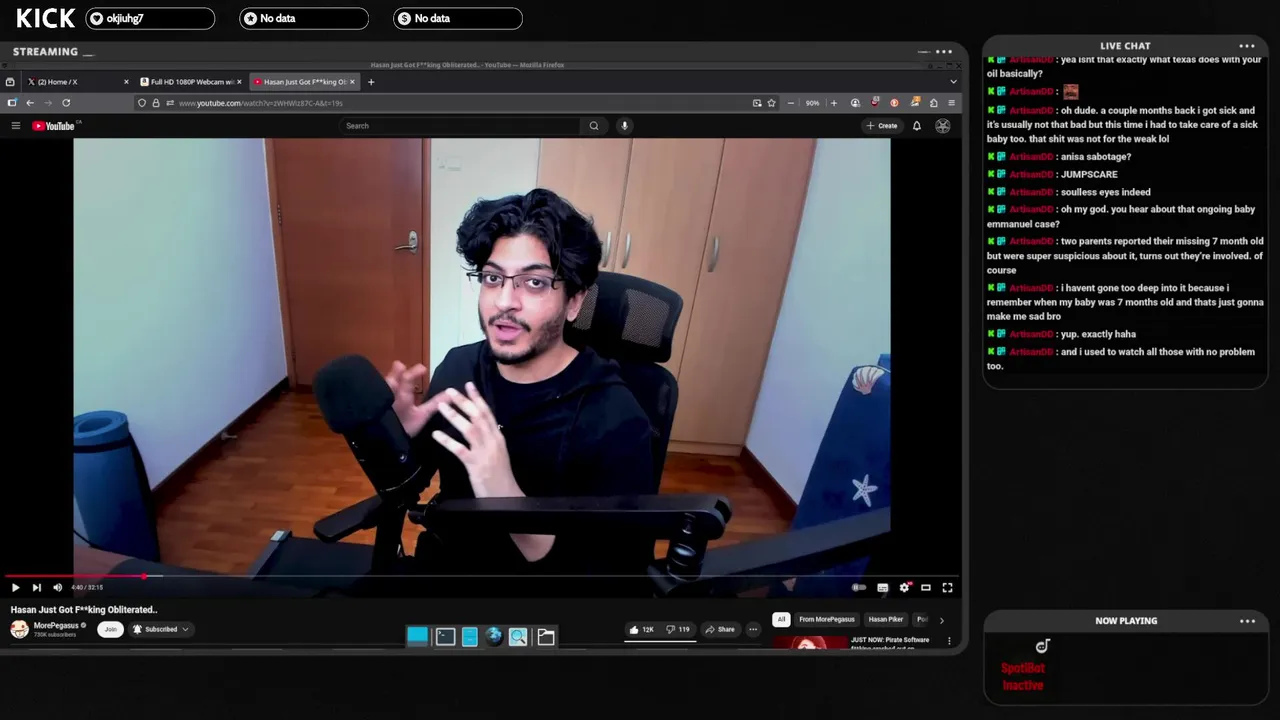Image resolution: width=1280 pixels, height=720 pixels.
Task: Switch to the Full HD 1080P Webcam tab
Action: (190, 82)
